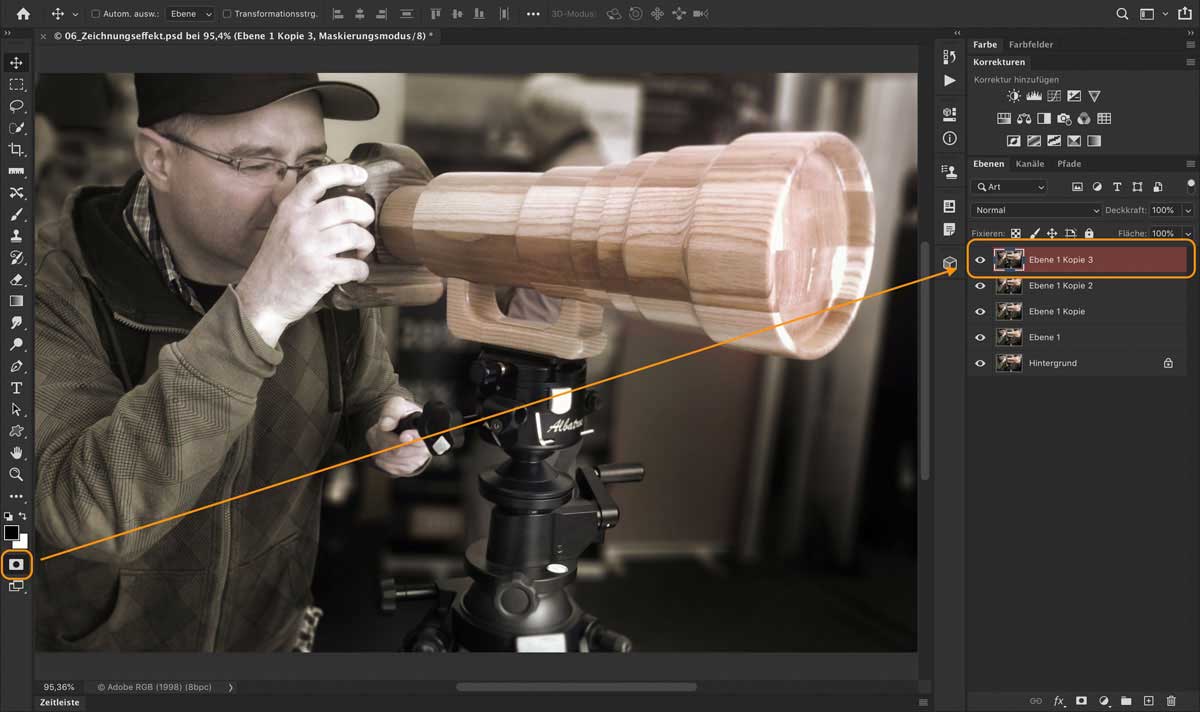Image resolution: width=1200 pixels, height=712 pixels.
Task: Pick the Type tool in the toolbar
Action: [16, 388]
